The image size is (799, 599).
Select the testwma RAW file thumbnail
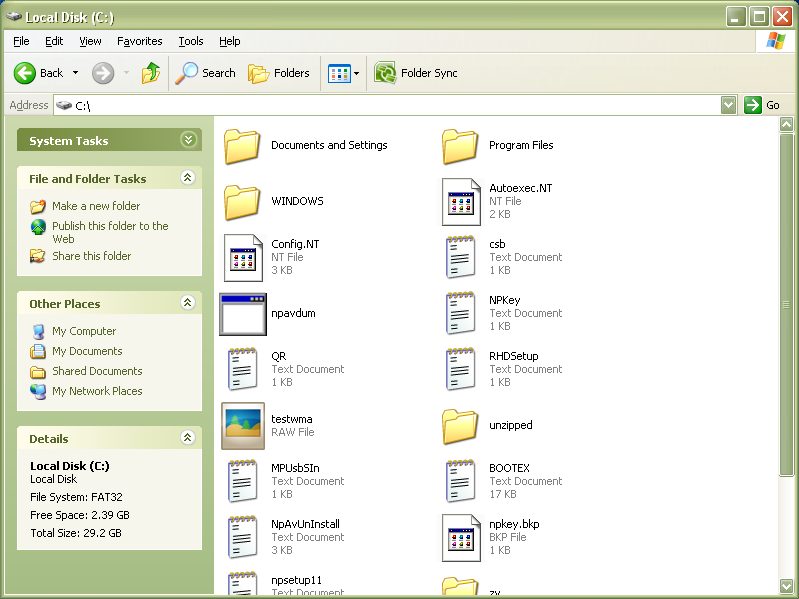pos(242,426)
